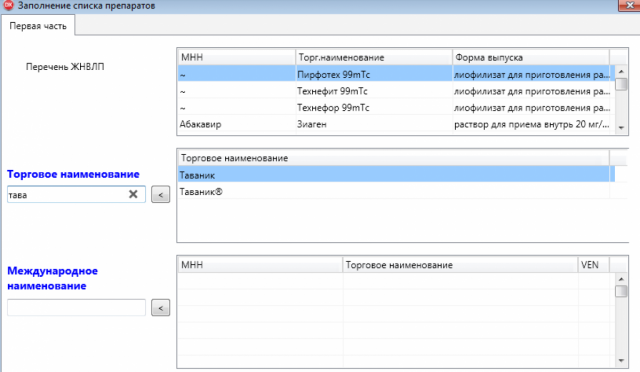The image size is (640, 372).
Task: Click the app icon in title bar
Action: (x=8, y=5)
